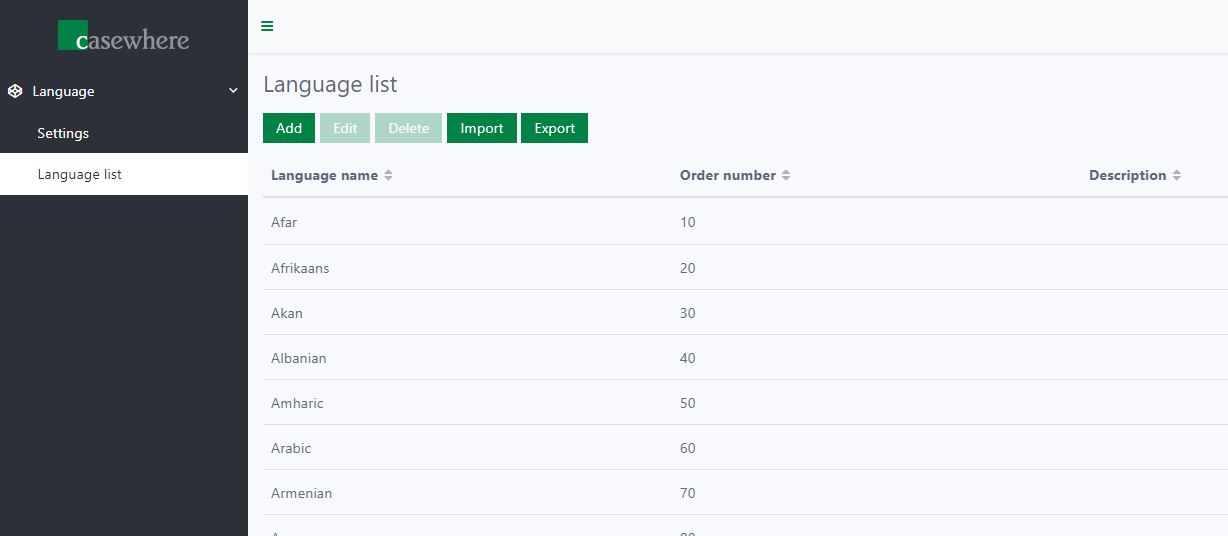Click the Edit button
1228x536 pixels.
[x=345, y=128]
